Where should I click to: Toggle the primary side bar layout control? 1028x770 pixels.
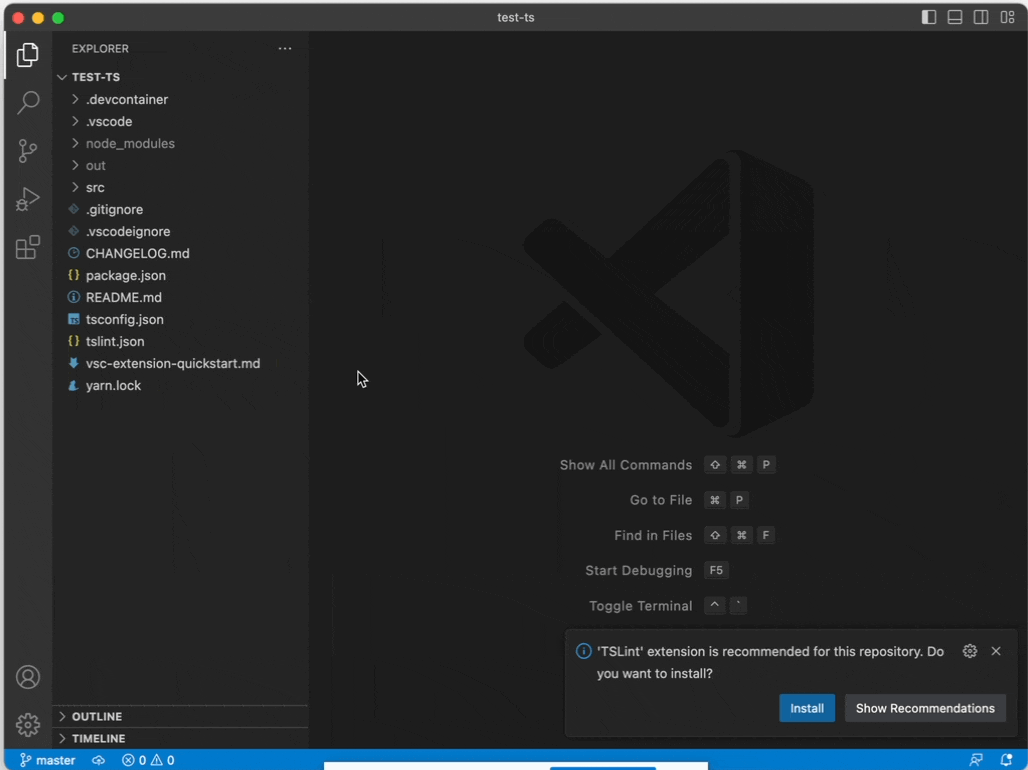tap(928, 17)
